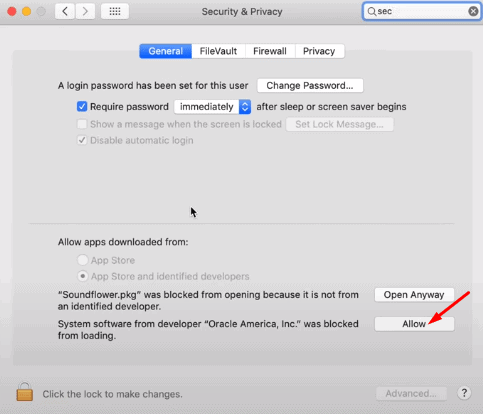
Task: Click the lock to make changes
Action: click(x=25, y=392)
